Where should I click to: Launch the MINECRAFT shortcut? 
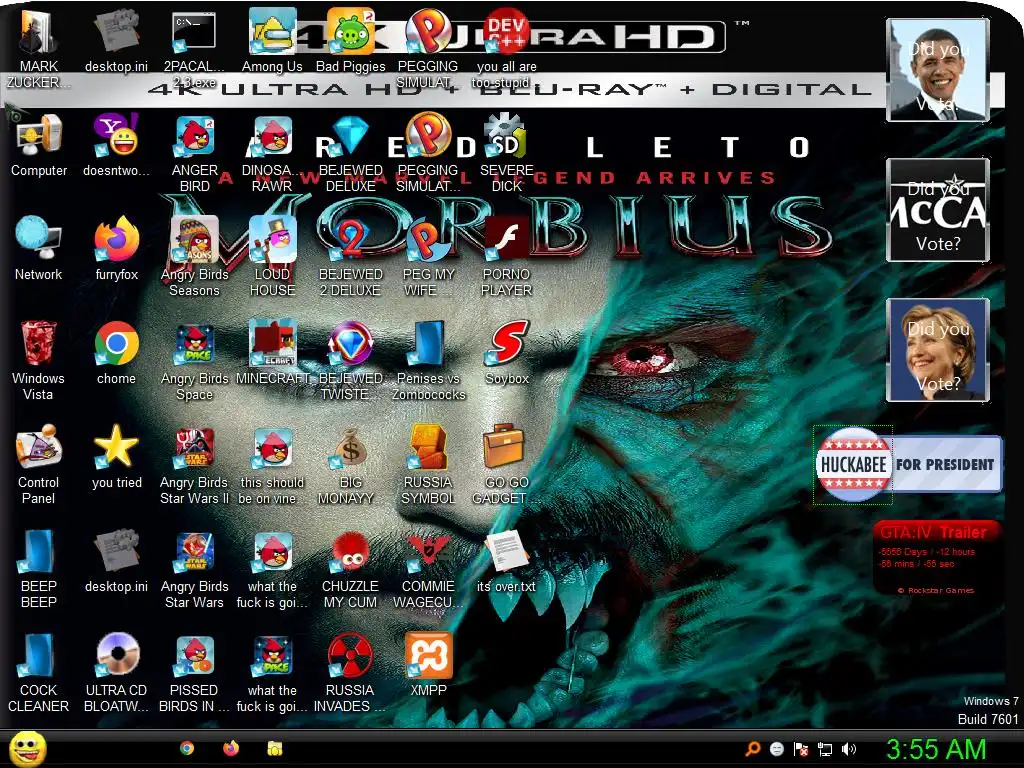coord(272,353)
